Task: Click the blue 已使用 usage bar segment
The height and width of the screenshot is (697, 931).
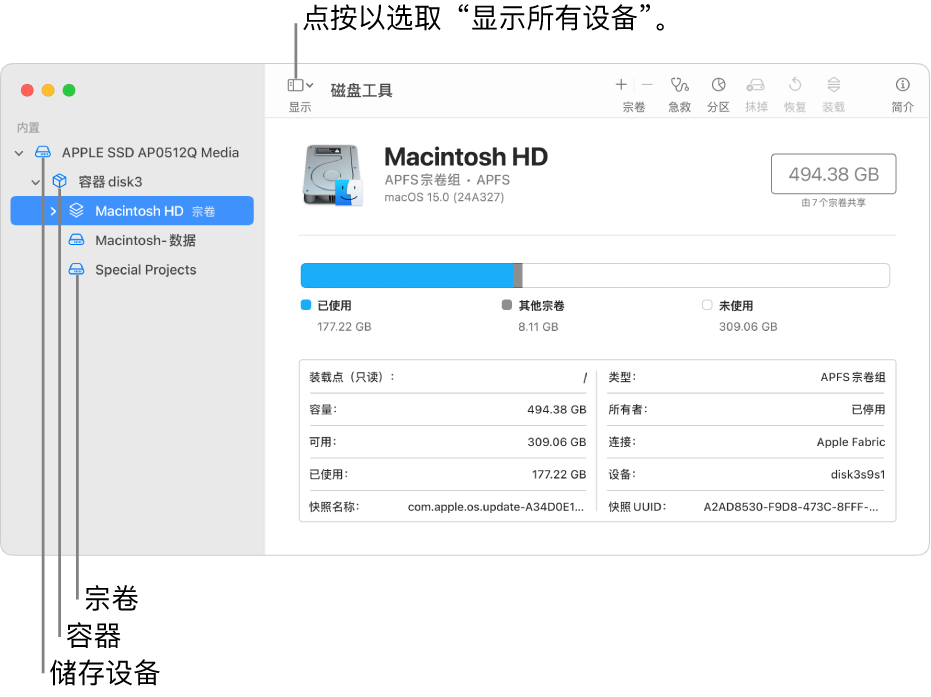Action: coord(407,275)
